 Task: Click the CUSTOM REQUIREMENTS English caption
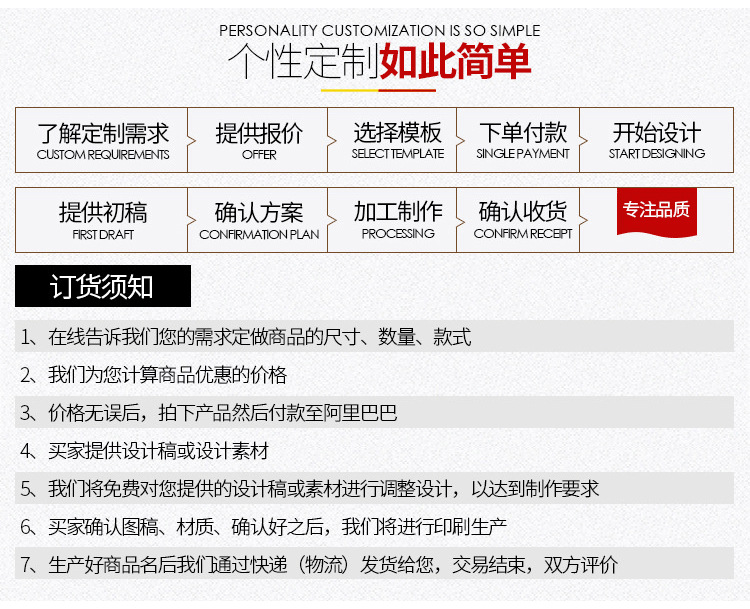(103, 155)
